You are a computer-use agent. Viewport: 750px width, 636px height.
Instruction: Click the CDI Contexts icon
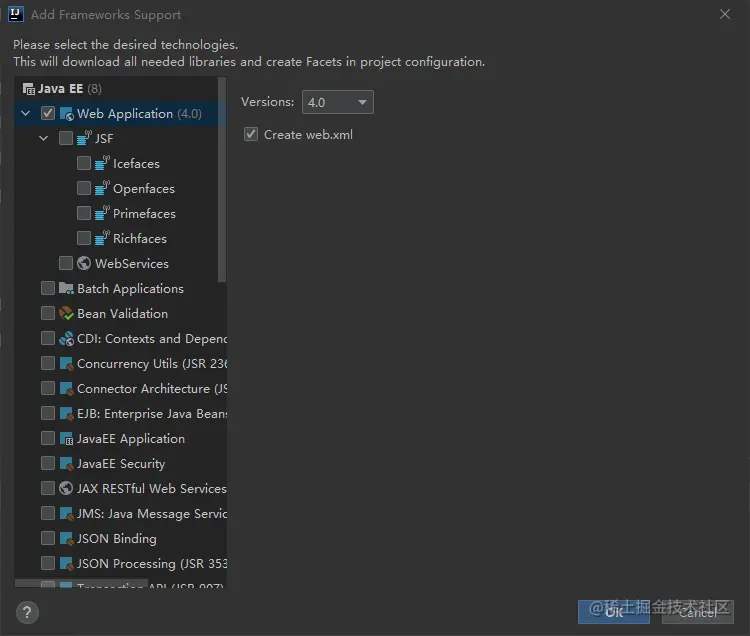[66, 338]
